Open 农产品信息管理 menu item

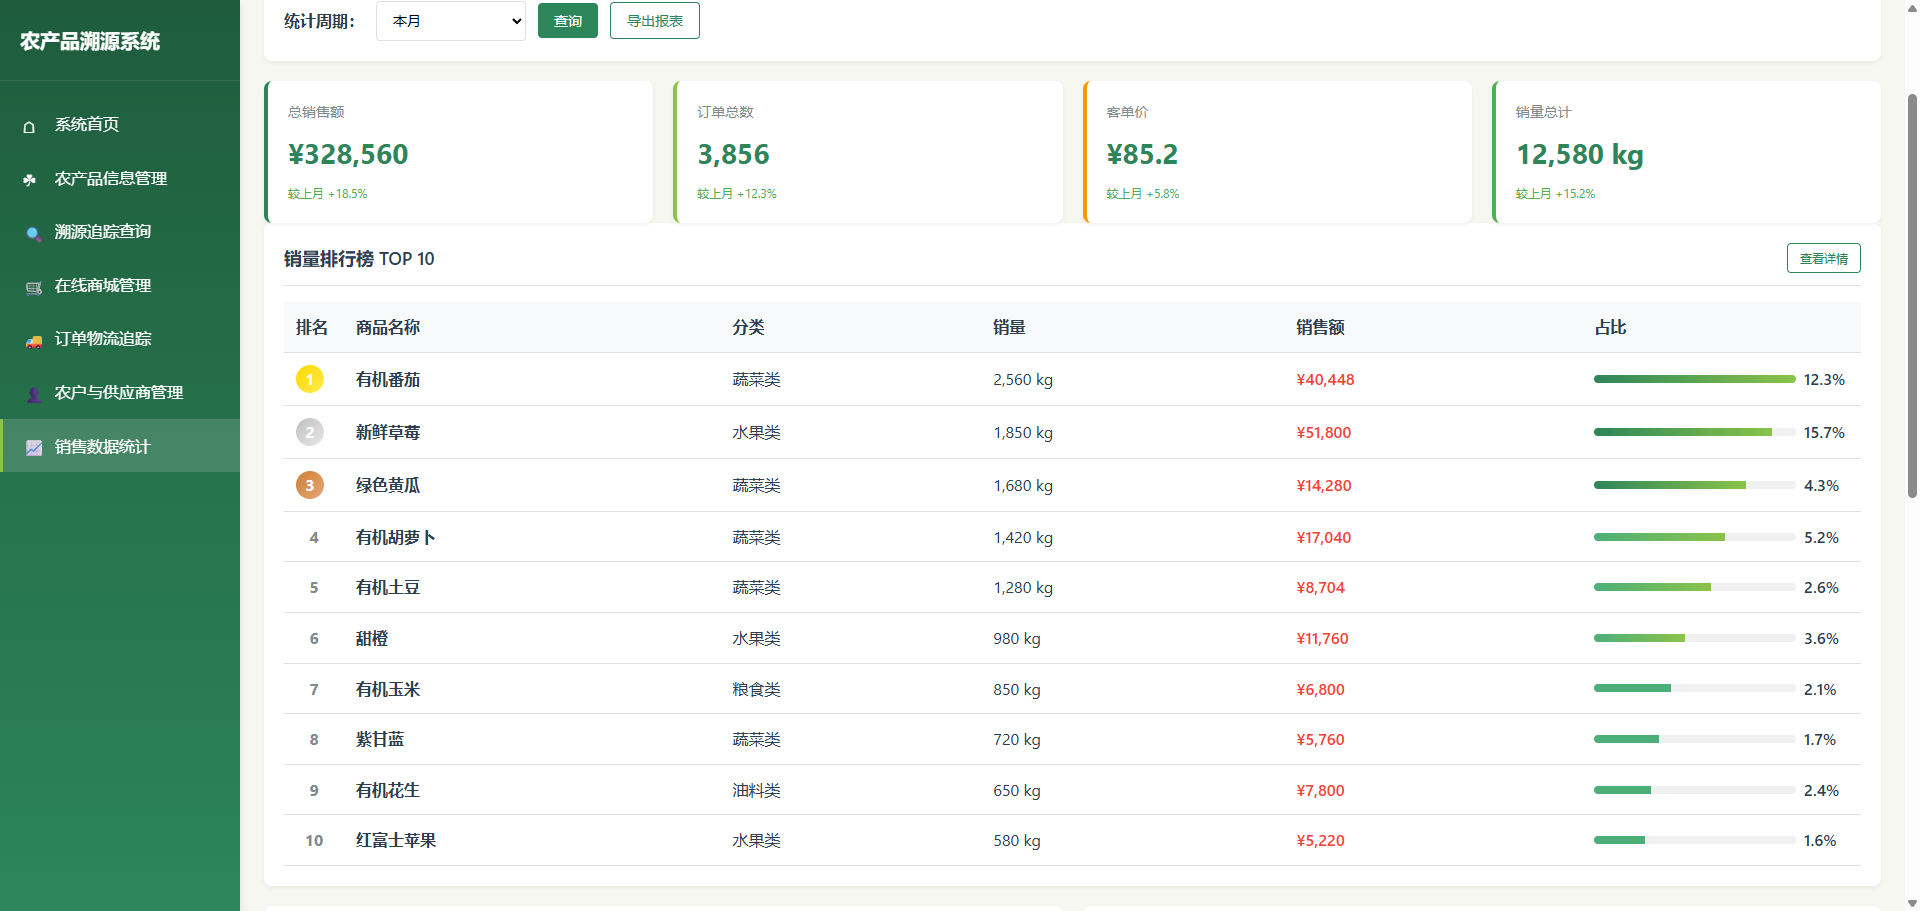120,178
